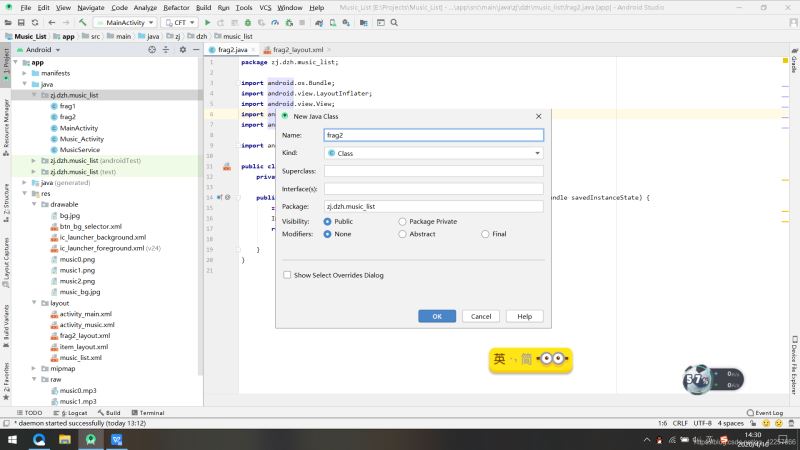Open Android Studio from the Windows taskbar
The width and height of the screenshot is (800, 450).
pyautogui.click(x=91, y=439)
